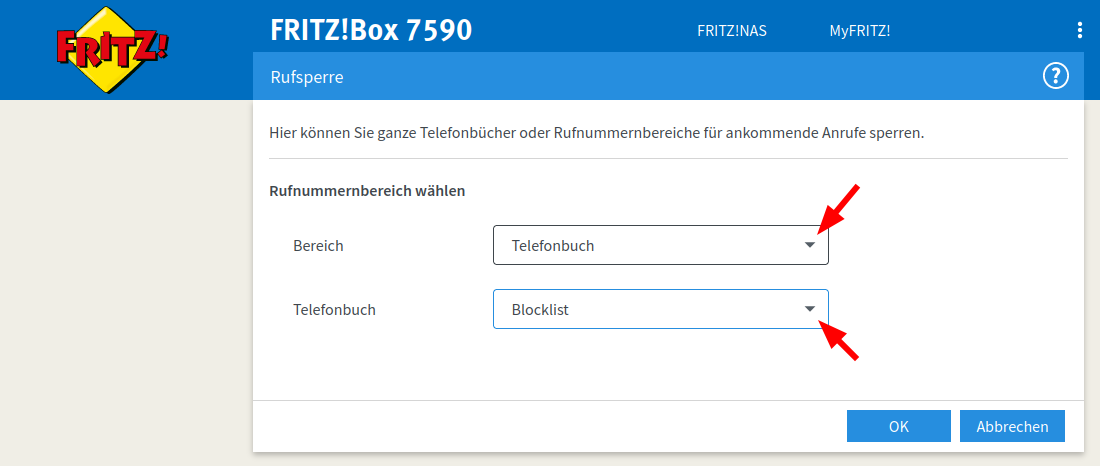Image resolution: width=1100 pixels, height=466 pixels.
Task: Go to MyFRITZ! in the header
Action: pyautogui.click(x=859, y=30)
